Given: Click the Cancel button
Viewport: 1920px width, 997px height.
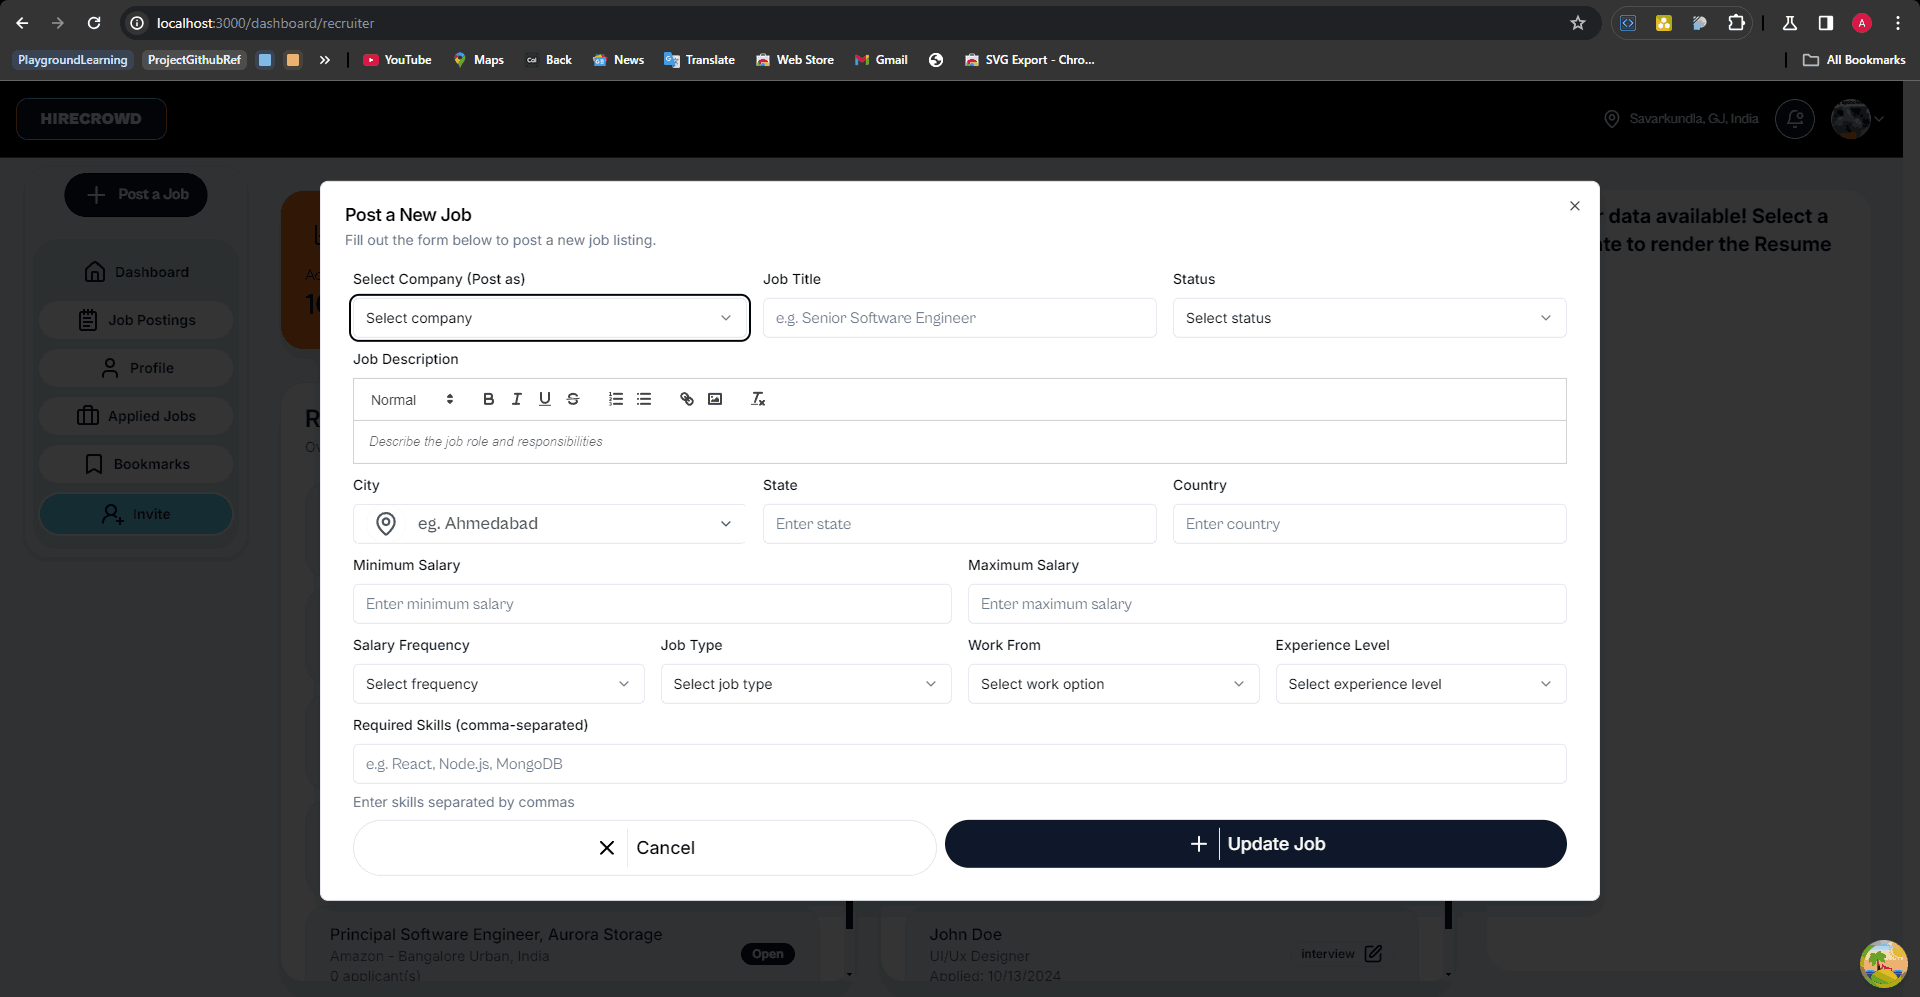Looking at the screenshot, I should coord(645,848).
